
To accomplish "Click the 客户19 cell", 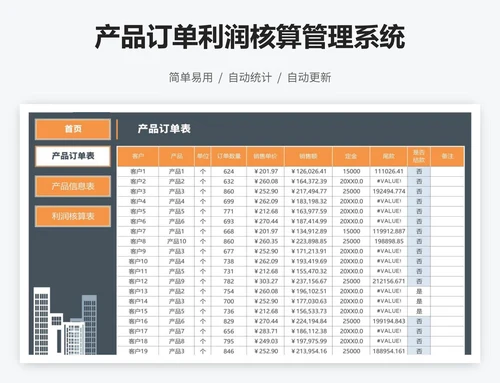I will (138, 351).
